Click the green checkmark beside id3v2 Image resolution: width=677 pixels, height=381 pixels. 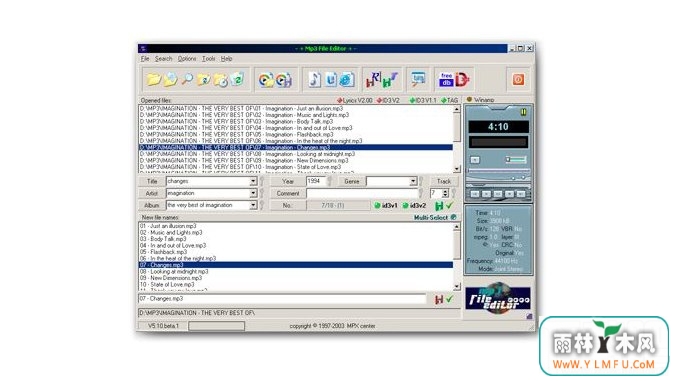click(x=449, y=206)
